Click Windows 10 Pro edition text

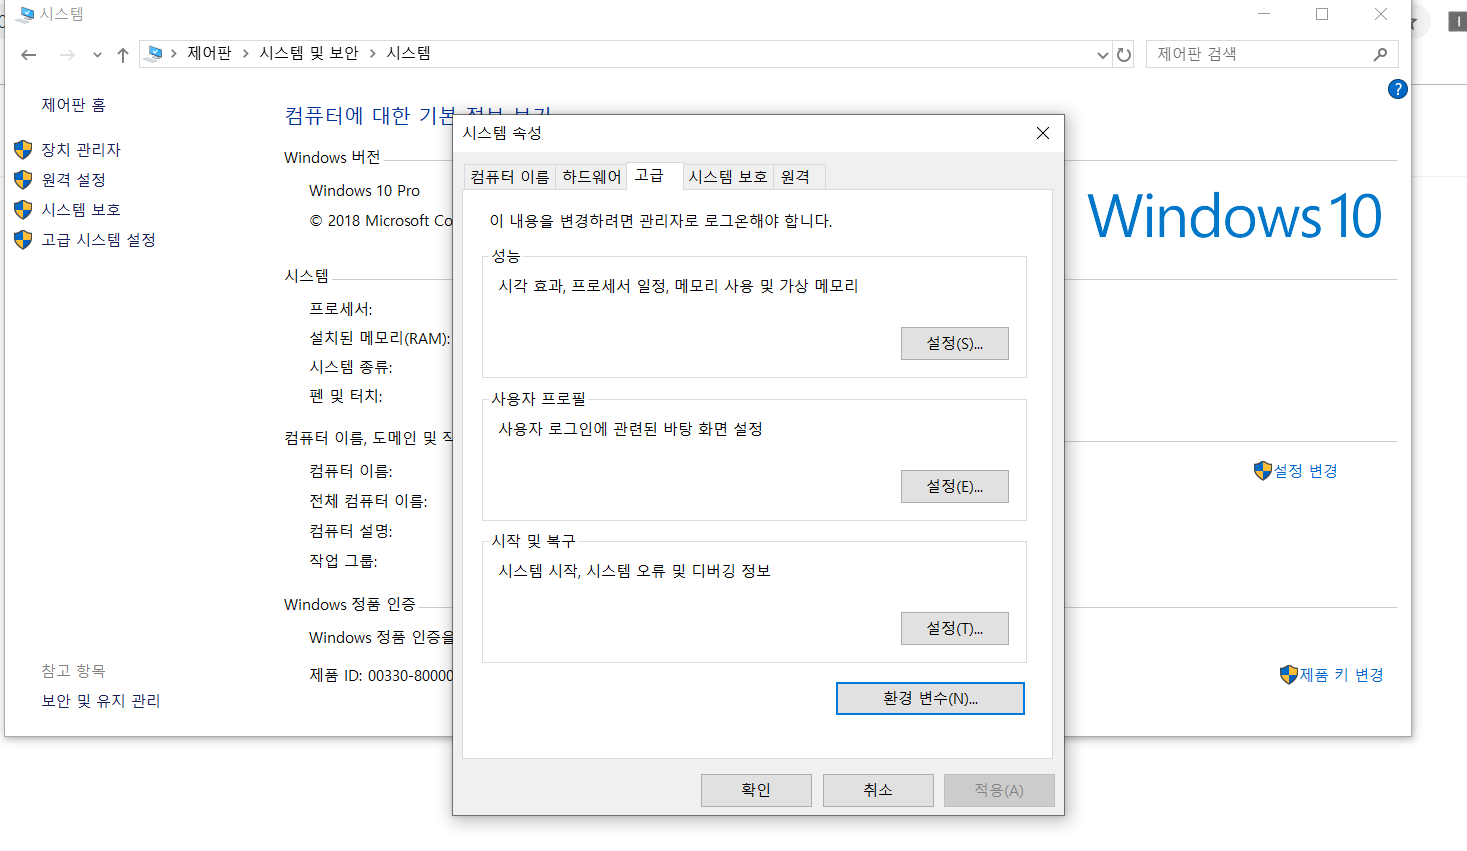[x=364, y=191]
